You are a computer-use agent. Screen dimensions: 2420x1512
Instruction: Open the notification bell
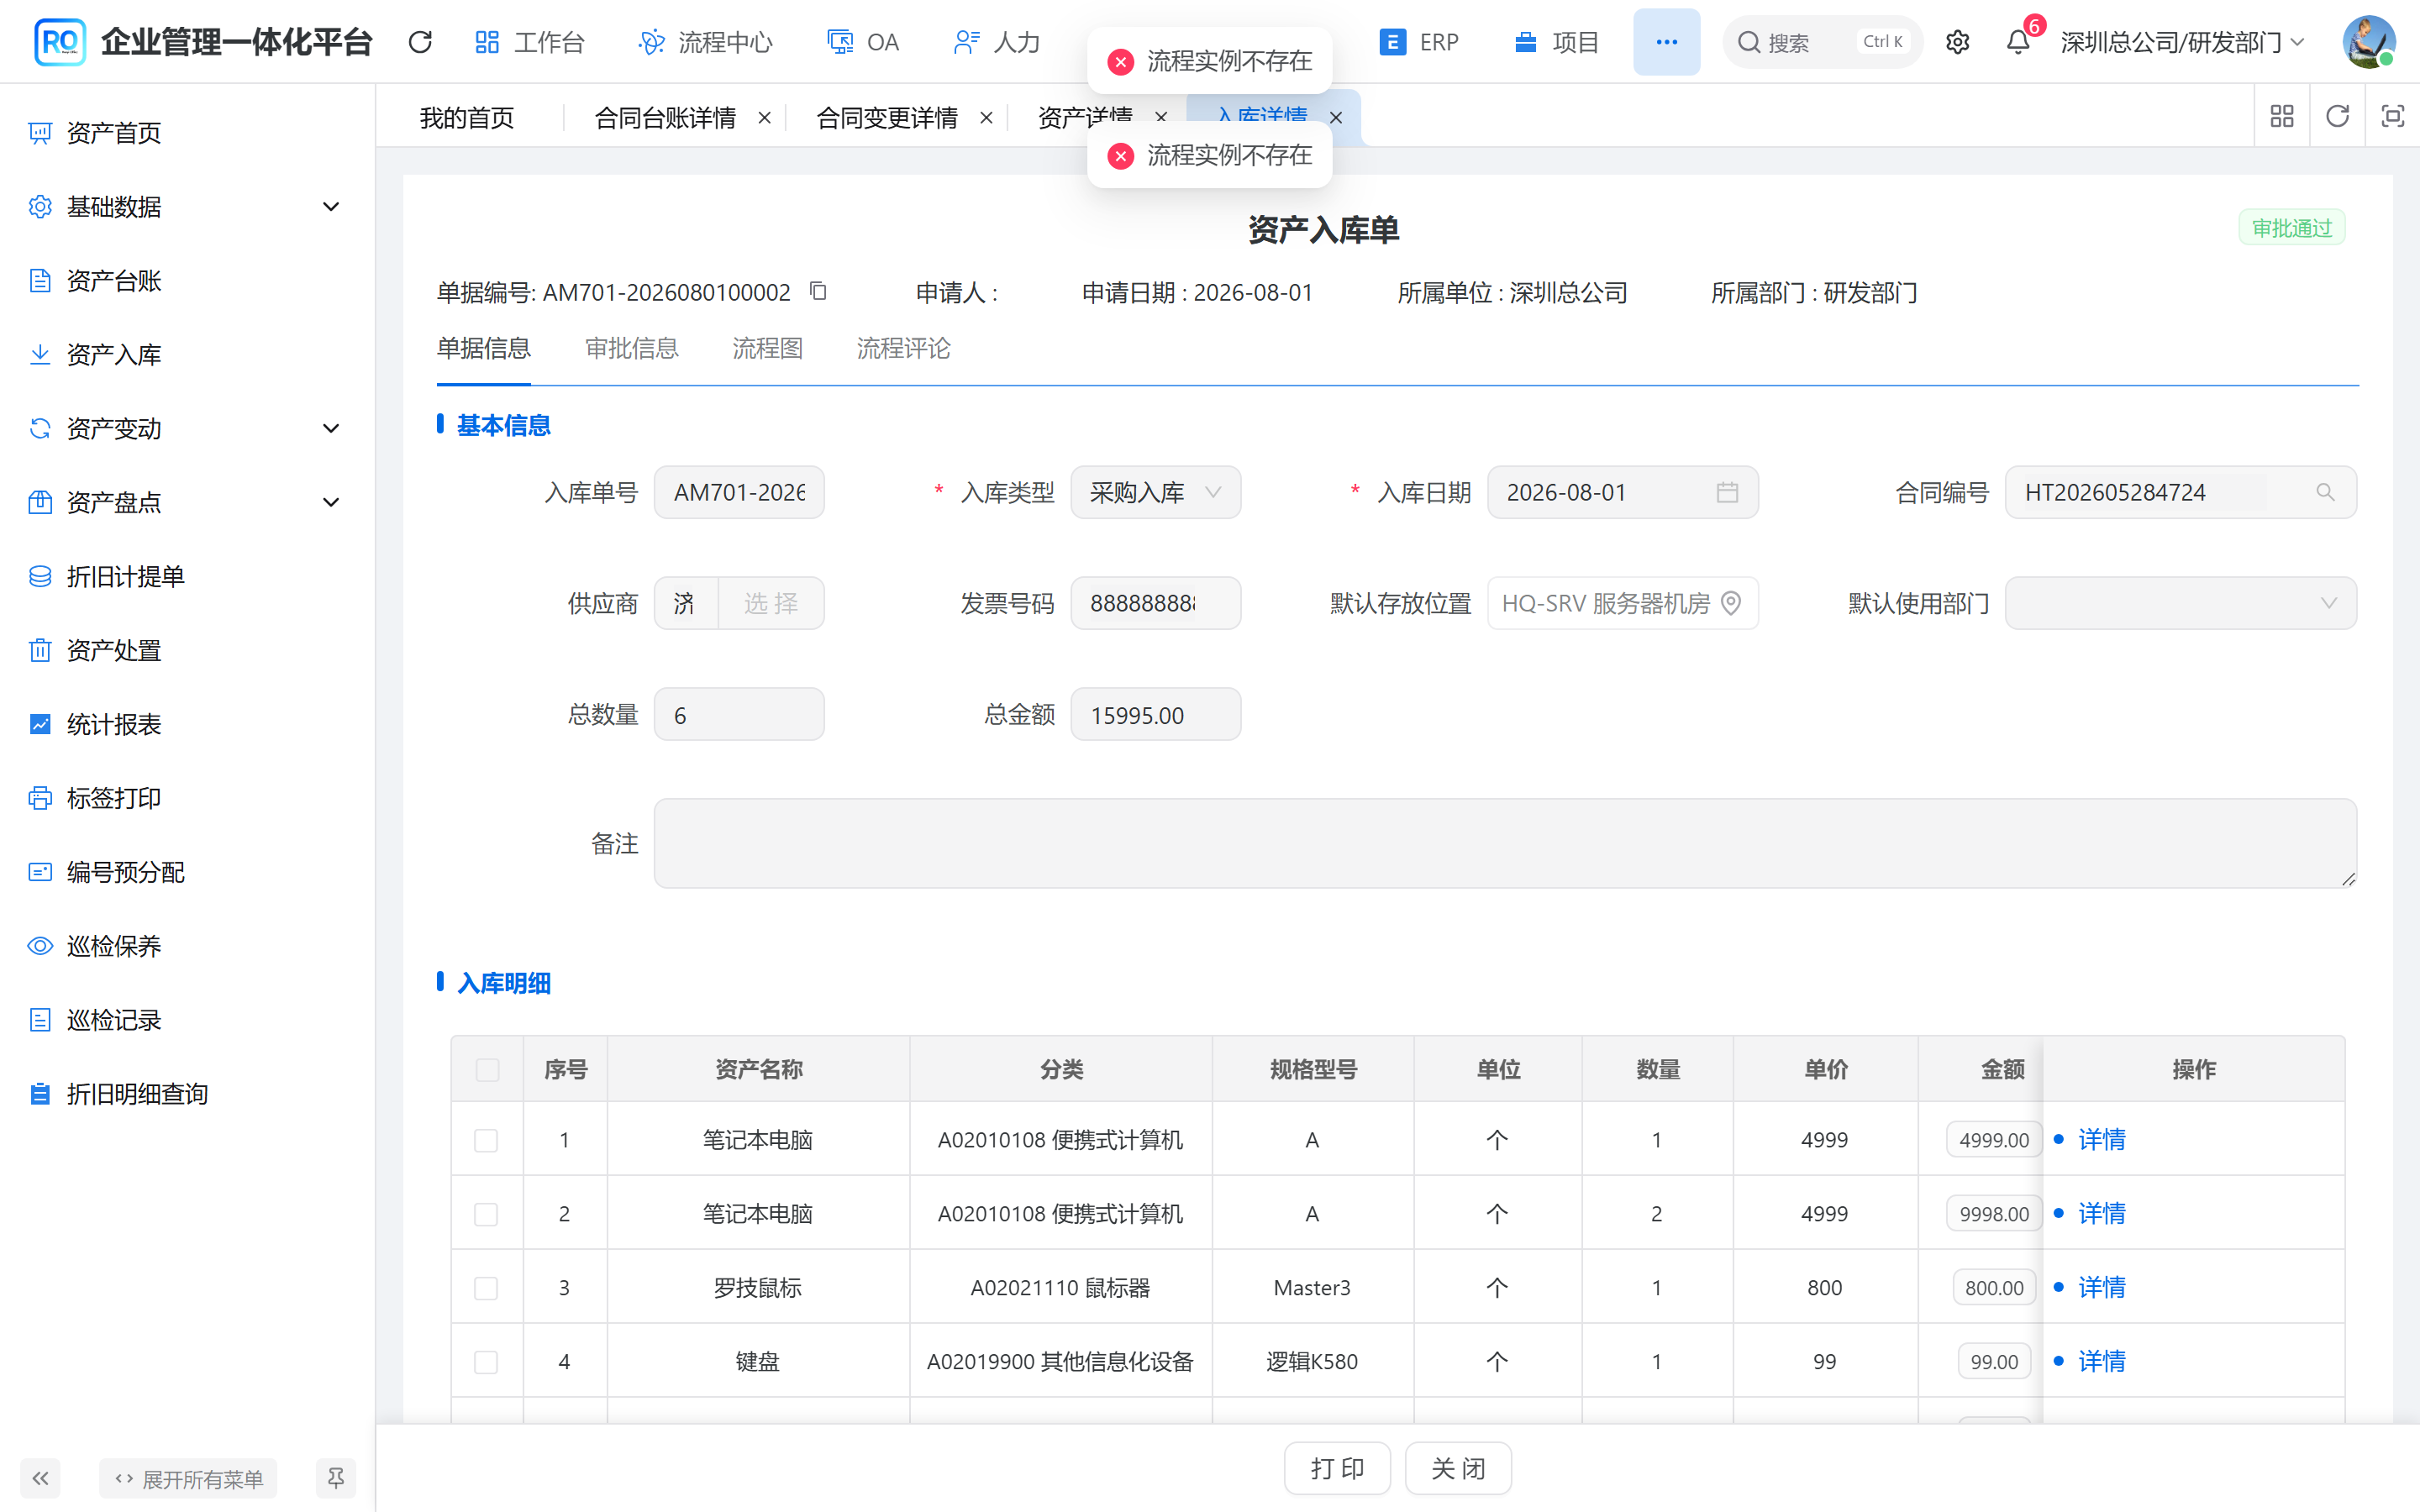2018,42
